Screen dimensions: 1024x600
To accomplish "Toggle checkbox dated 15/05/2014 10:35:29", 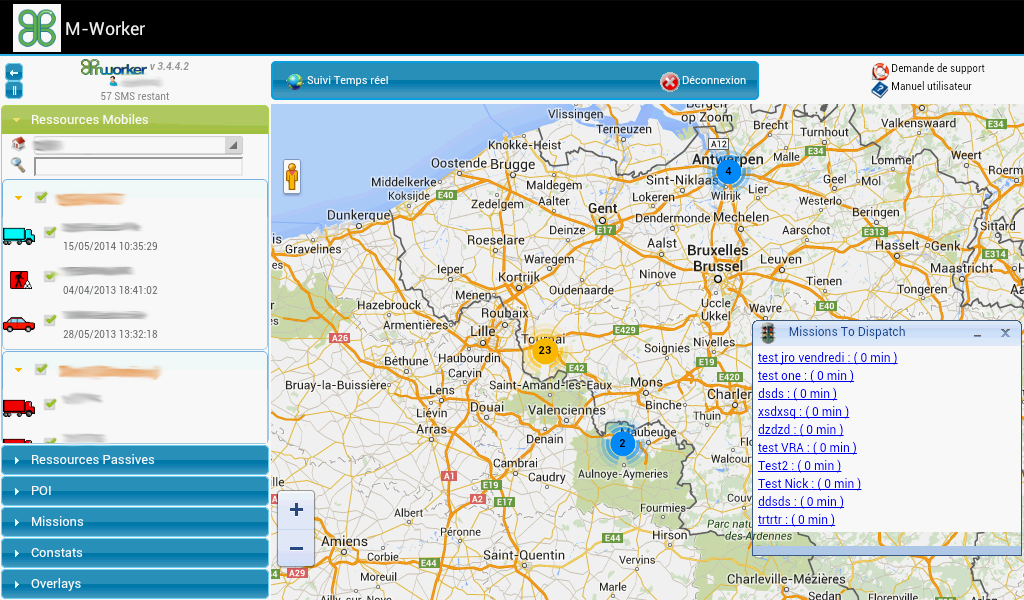I will coord(50,232).
